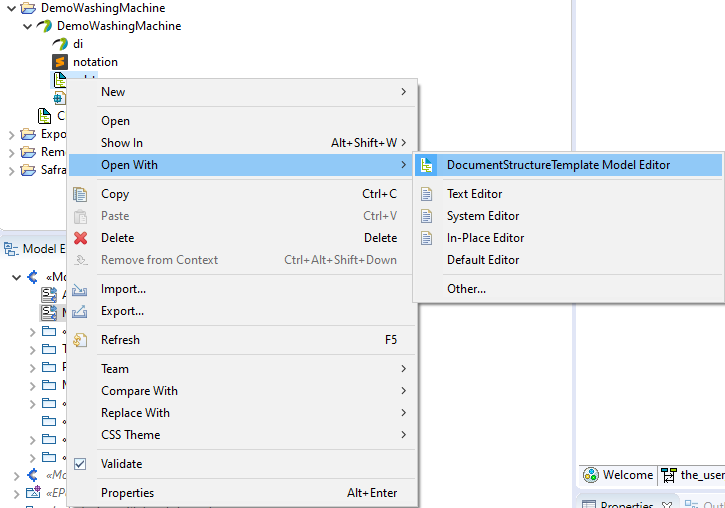The height and width of the screenshot is (508, 725).
Task: Select the notation file in tree
Action: coord(85,62)
